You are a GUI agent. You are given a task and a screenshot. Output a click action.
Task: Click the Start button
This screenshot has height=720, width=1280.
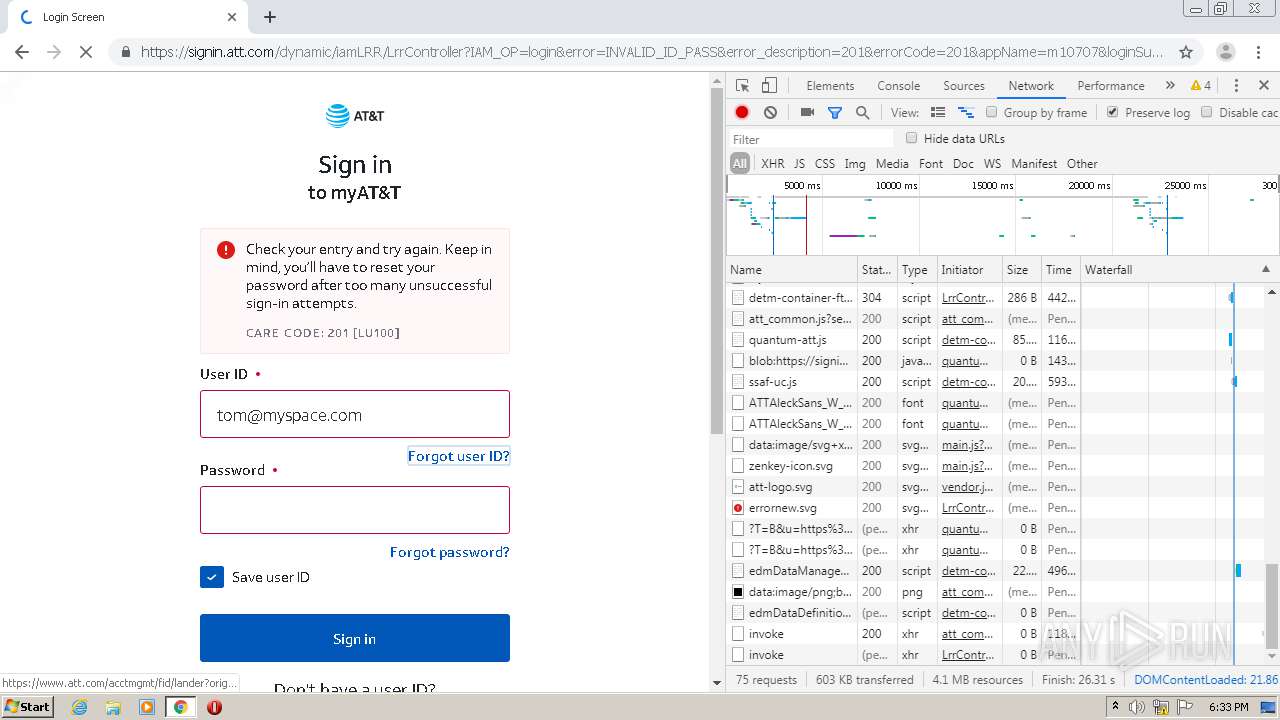tap(28, 707)
